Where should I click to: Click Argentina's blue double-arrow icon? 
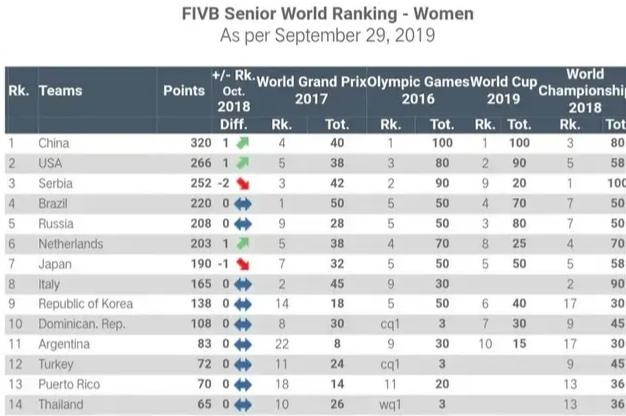[x=243, y=345]
